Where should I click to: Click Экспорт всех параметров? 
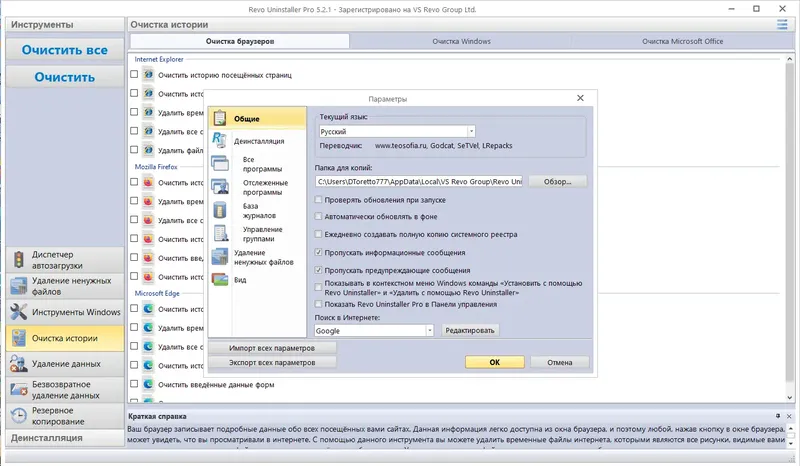[x=272, y=362]
